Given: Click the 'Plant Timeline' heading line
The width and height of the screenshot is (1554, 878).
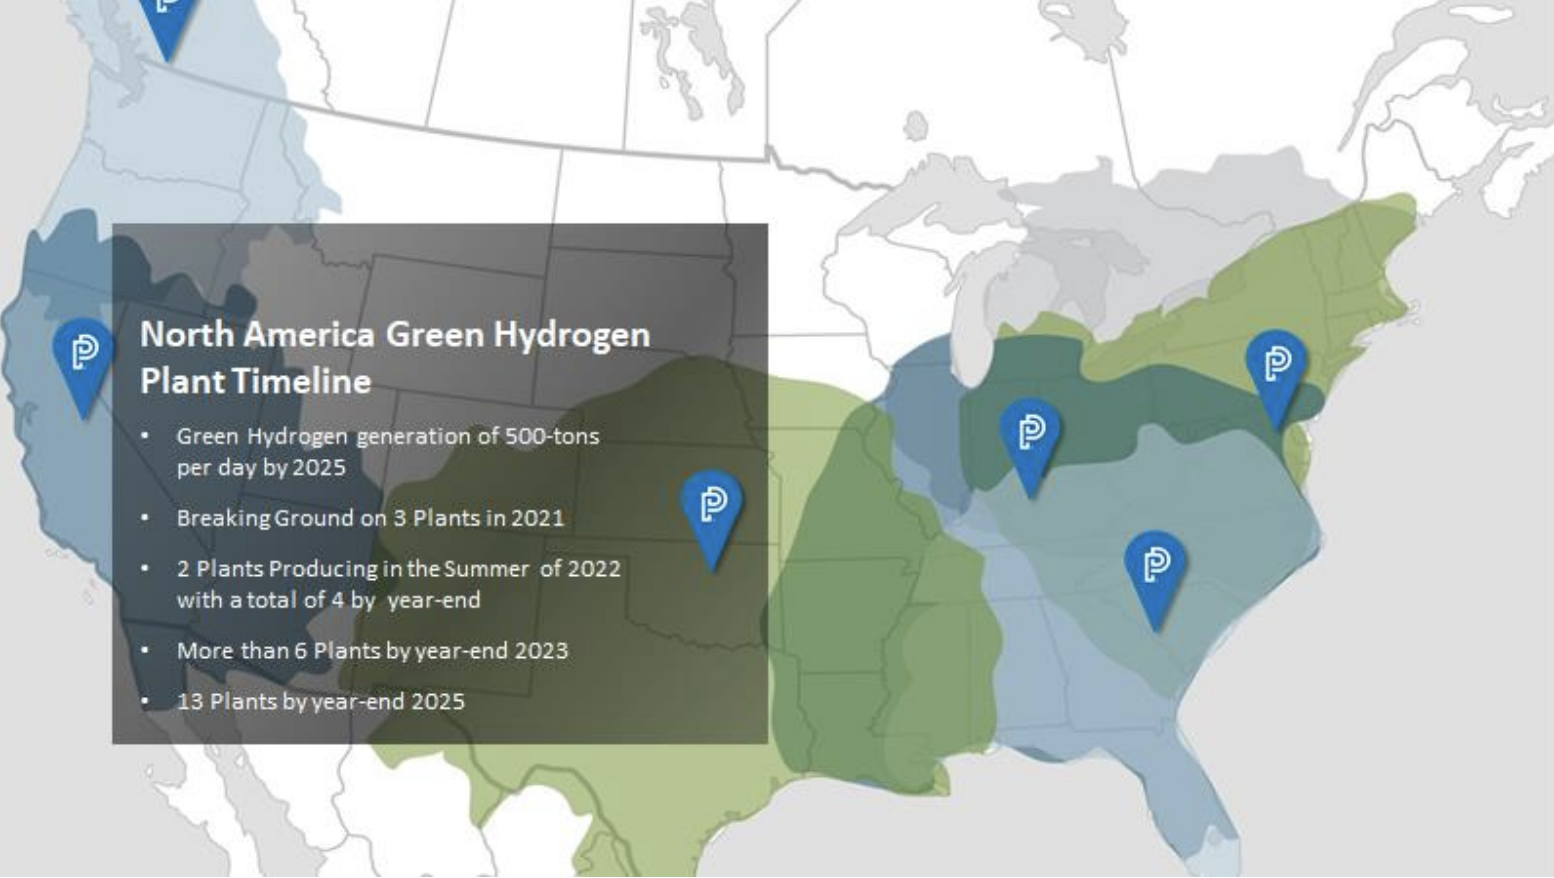Looking at the screenshot, I should 256,381.
